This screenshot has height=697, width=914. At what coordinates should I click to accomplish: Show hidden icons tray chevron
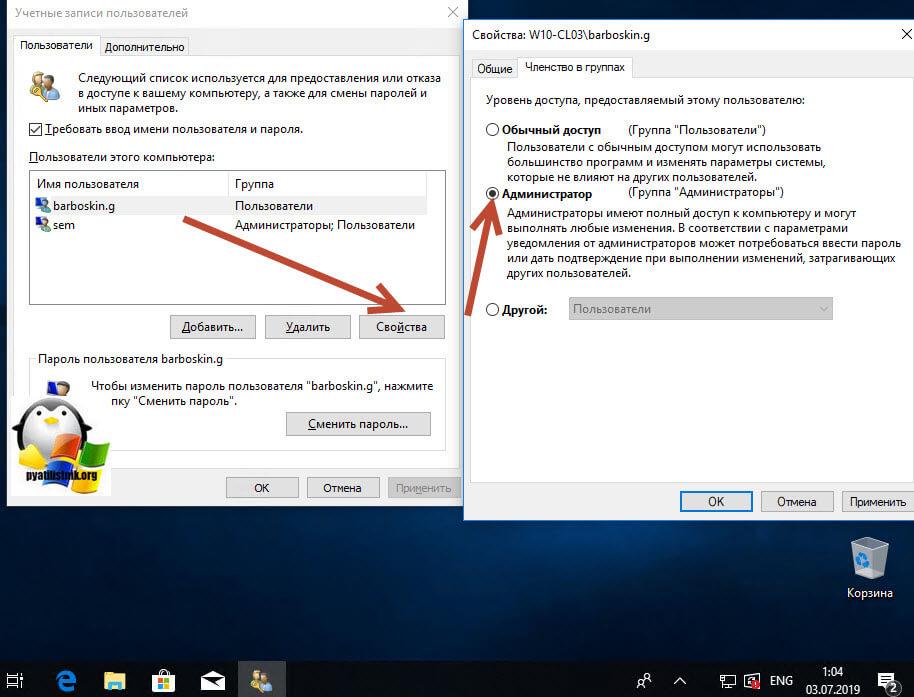[680, 681]
